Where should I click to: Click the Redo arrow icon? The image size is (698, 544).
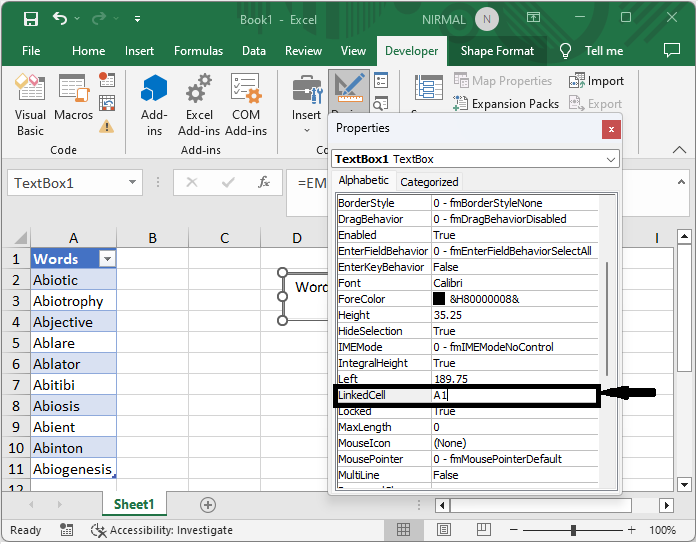coord(99,19)
